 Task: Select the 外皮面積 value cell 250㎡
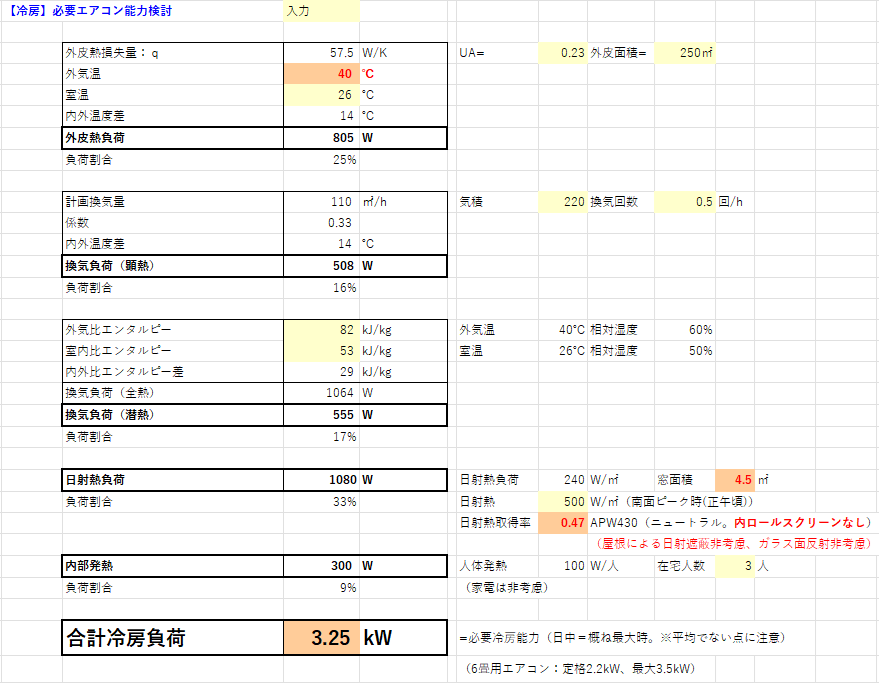[x=685, y=53]
